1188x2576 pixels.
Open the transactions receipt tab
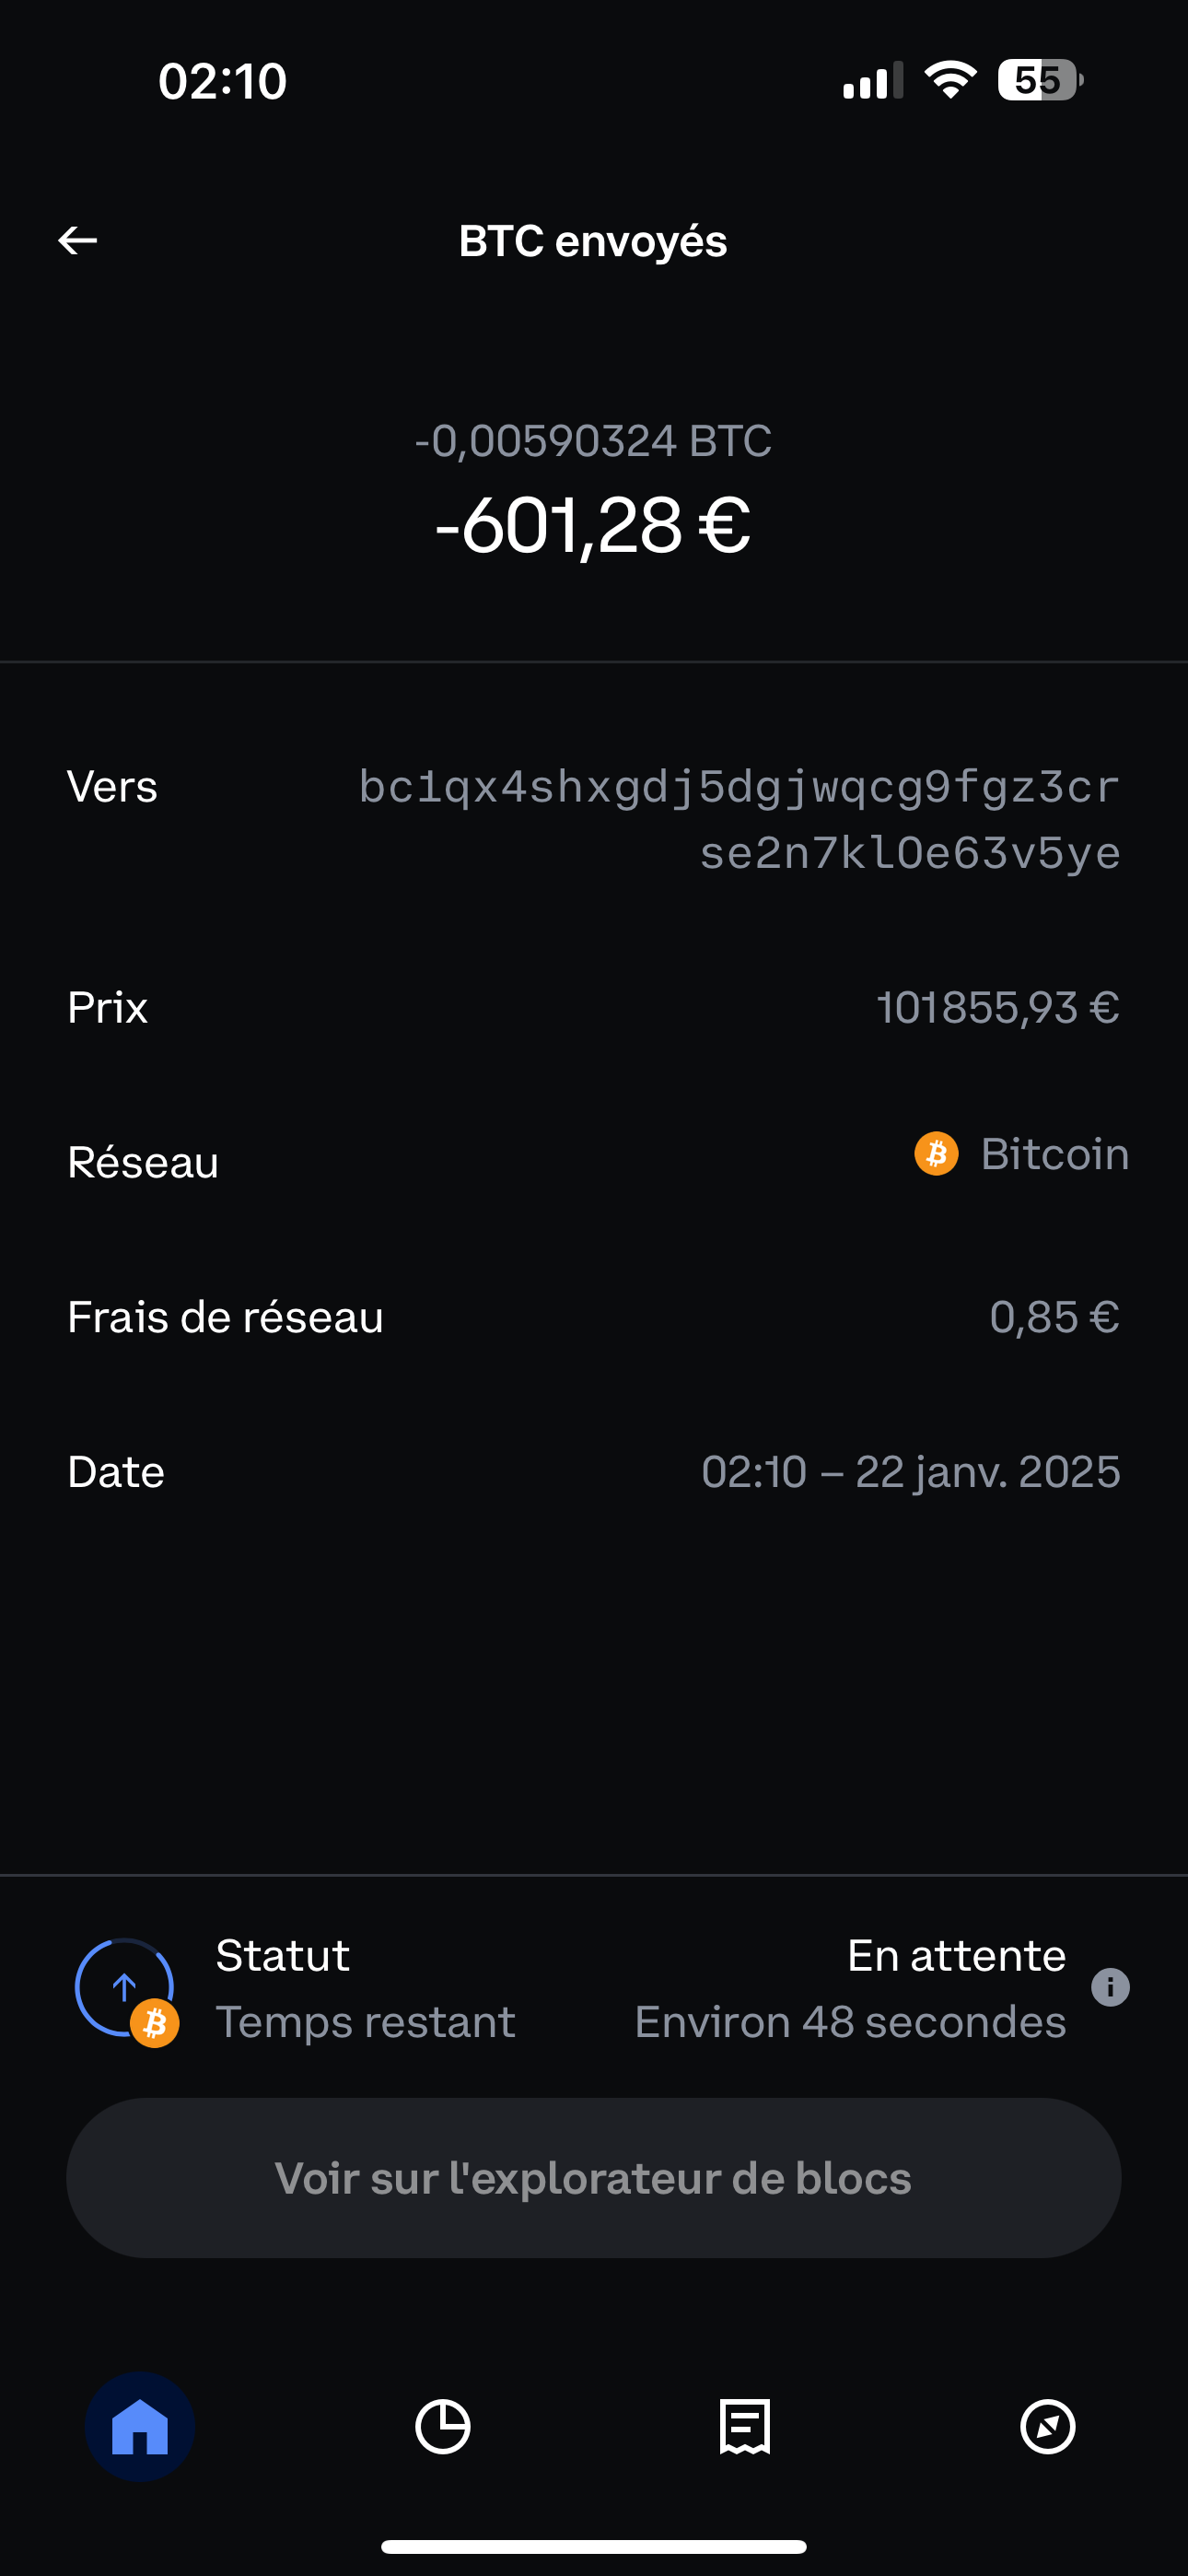(x=745, y=2426)
